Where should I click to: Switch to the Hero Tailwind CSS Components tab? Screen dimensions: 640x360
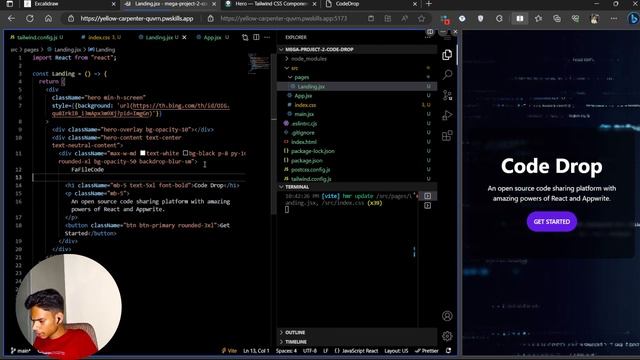271,4
